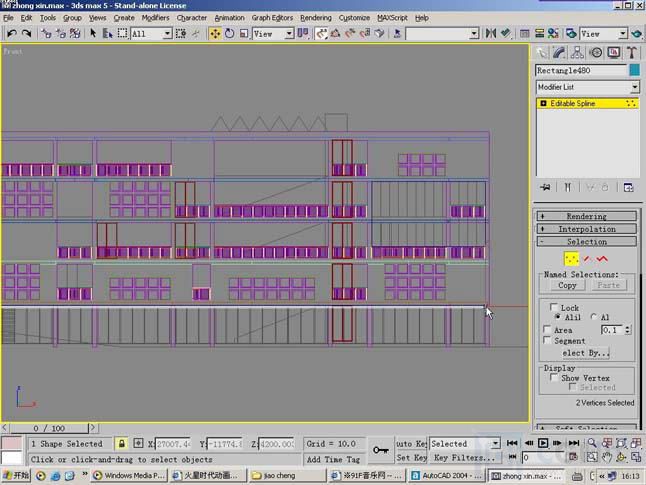This screenshot has width=646, height=485.
Task: Click the Select By button
Action: (586, 353)
